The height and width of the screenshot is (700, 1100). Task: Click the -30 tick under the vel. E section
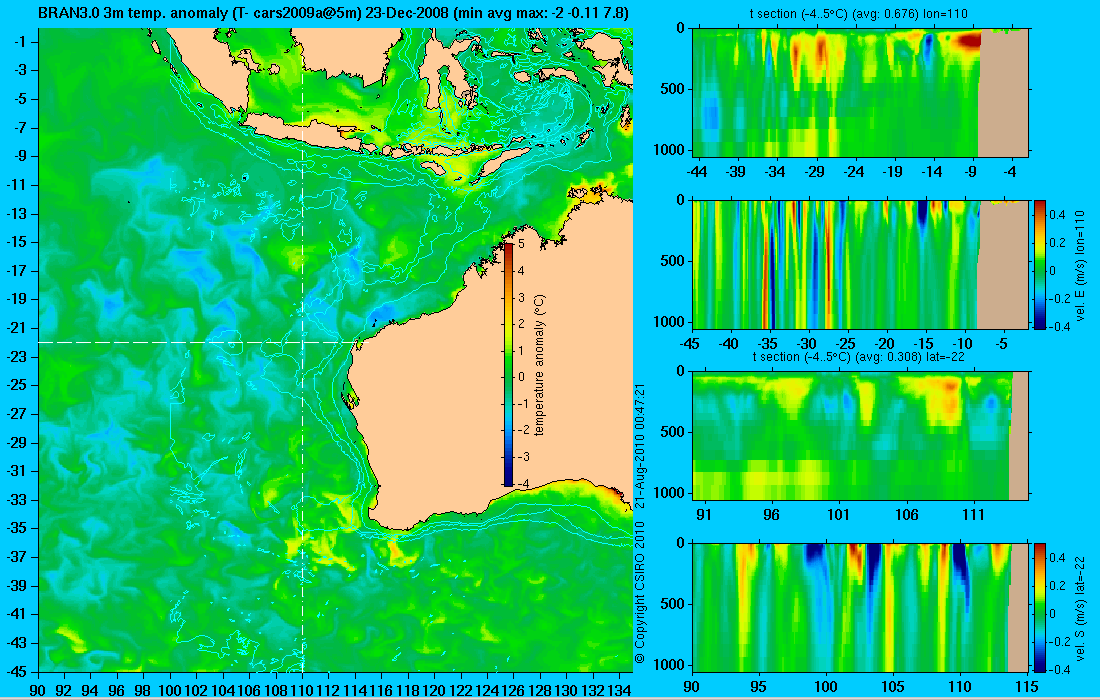click(x=807, y=344)
